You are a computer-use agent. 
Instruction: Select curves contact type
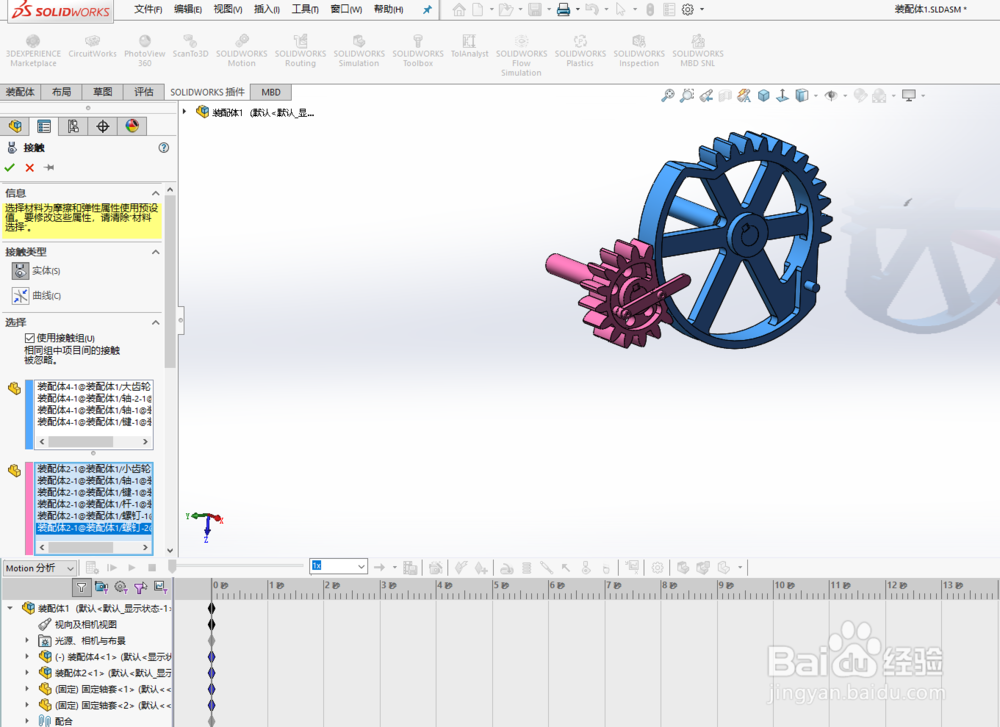tap(20, 295)
